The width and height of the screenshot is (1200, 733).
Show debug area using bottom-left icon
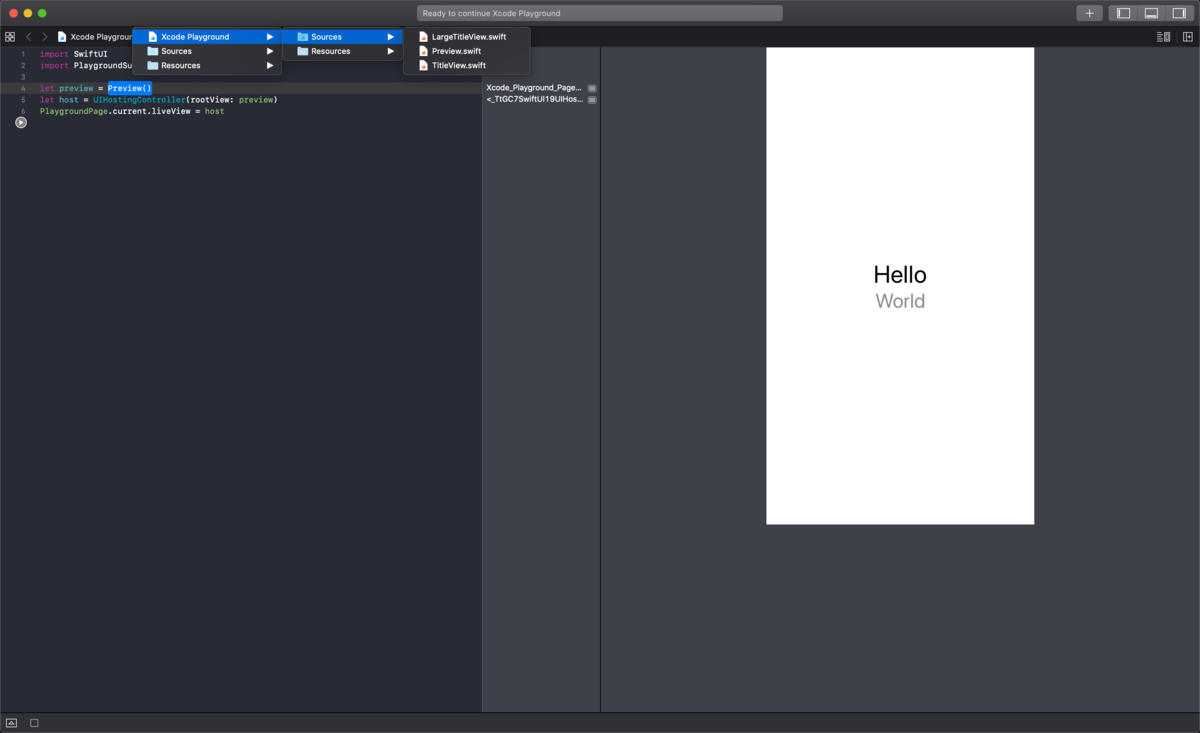tap(12, 723)
